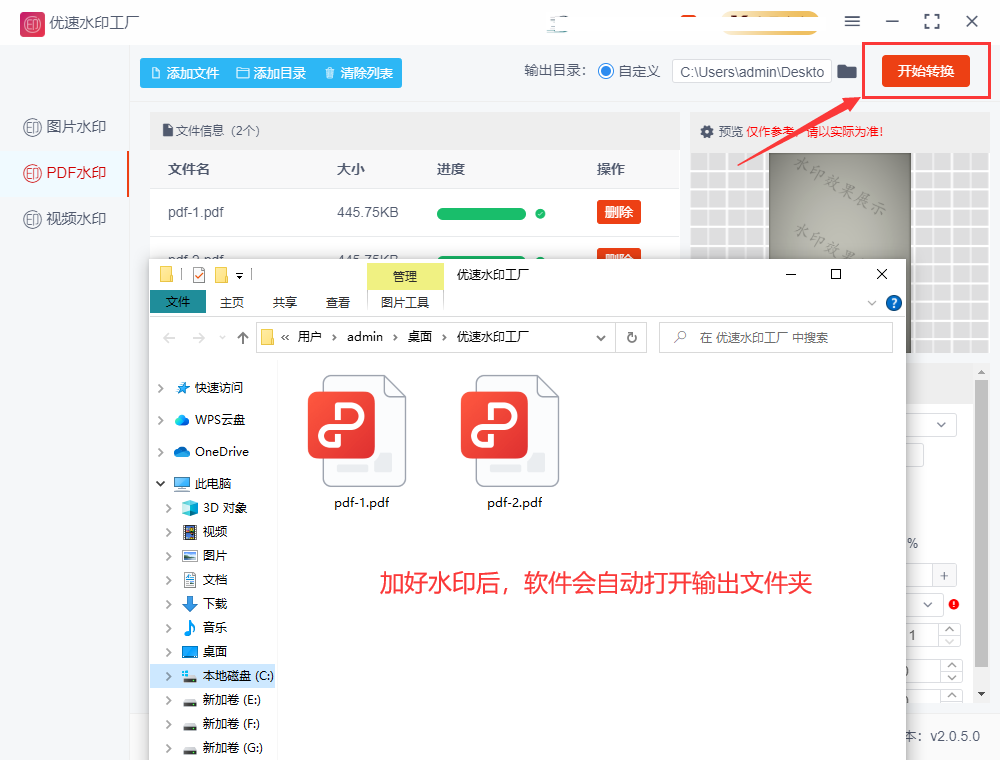Expand the Explorer ribbon chevron
Image resolution: width=1000 pixels, height=760 pixels.
(x=872, y=303)
